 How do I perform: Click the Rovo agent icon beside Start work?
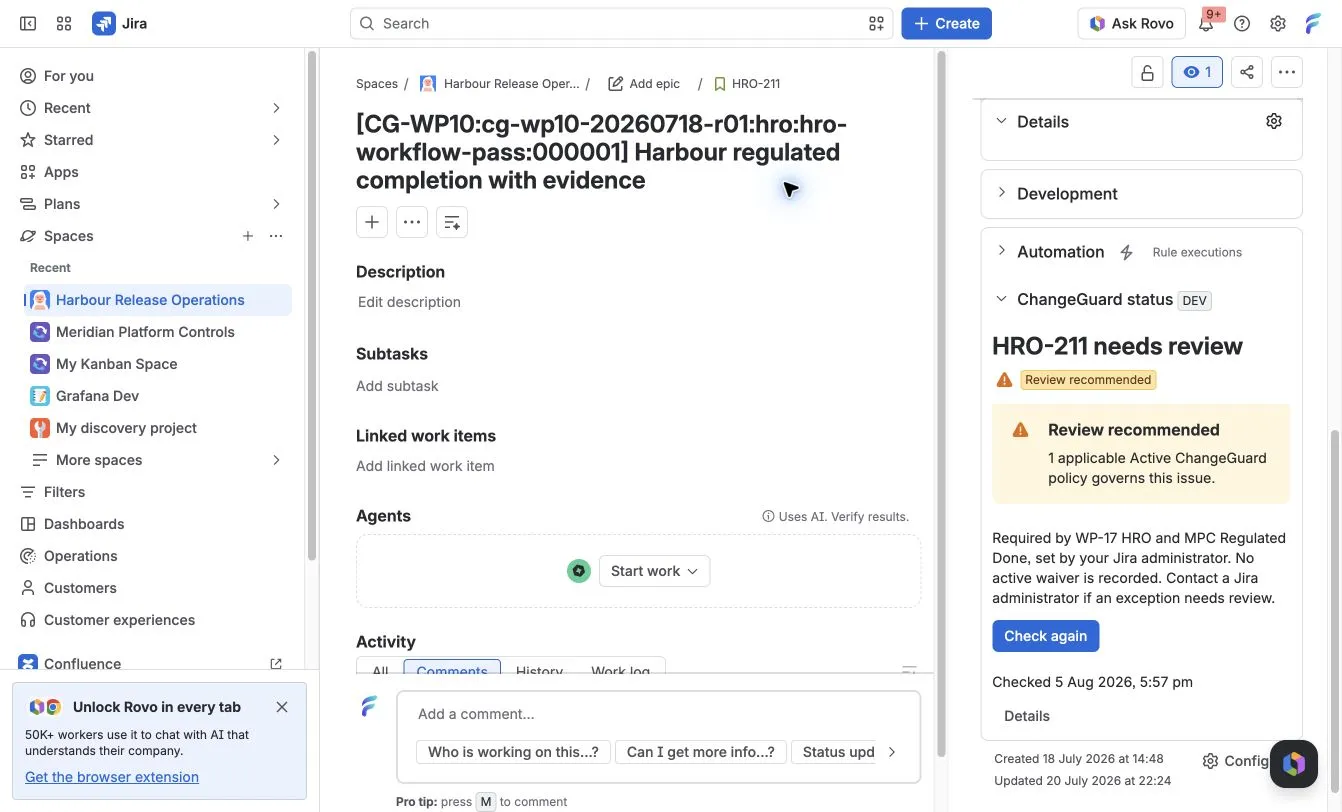(x=579, y=571)
